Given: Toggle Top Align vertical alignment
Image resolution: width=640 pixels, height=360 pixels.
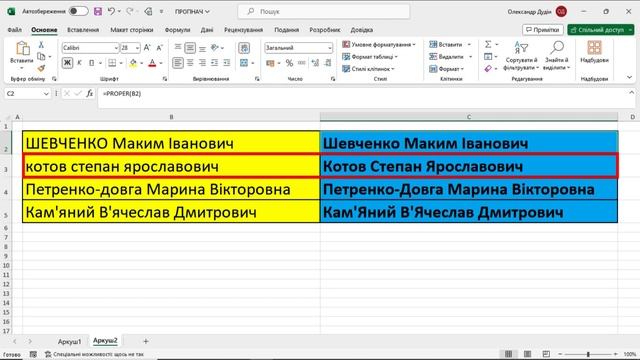Looking at the screenshot, I should pyautogui.click(x=178, y=48).
